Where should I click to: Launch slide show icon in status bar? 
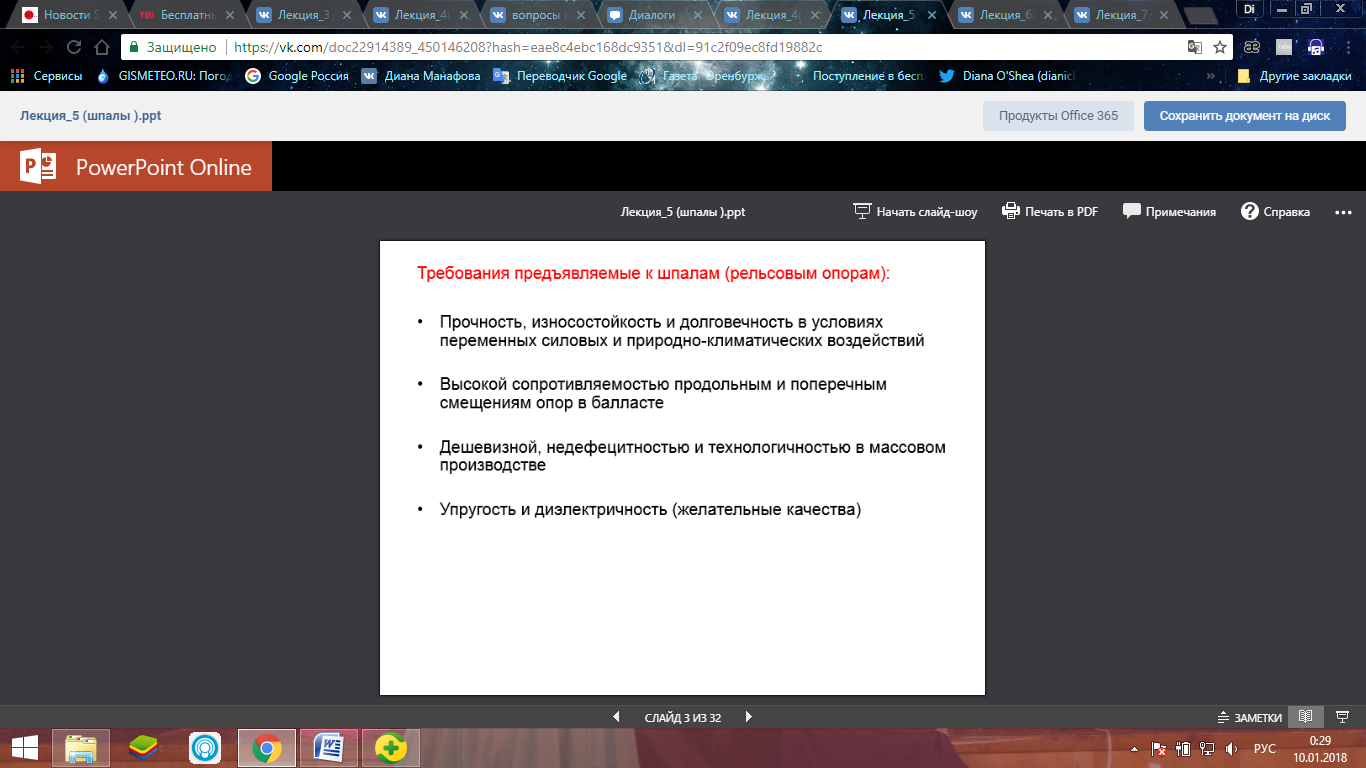point(1341,717)
